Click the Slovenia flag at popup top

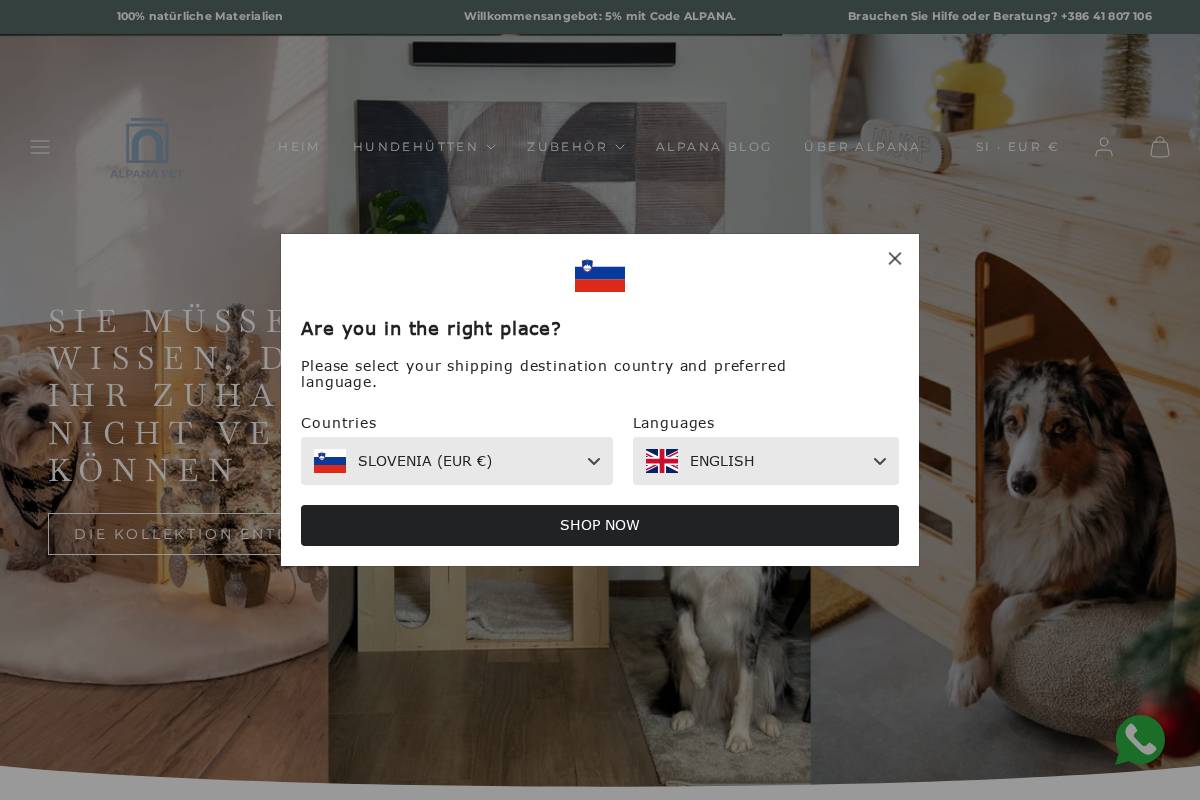pos(600,276)
